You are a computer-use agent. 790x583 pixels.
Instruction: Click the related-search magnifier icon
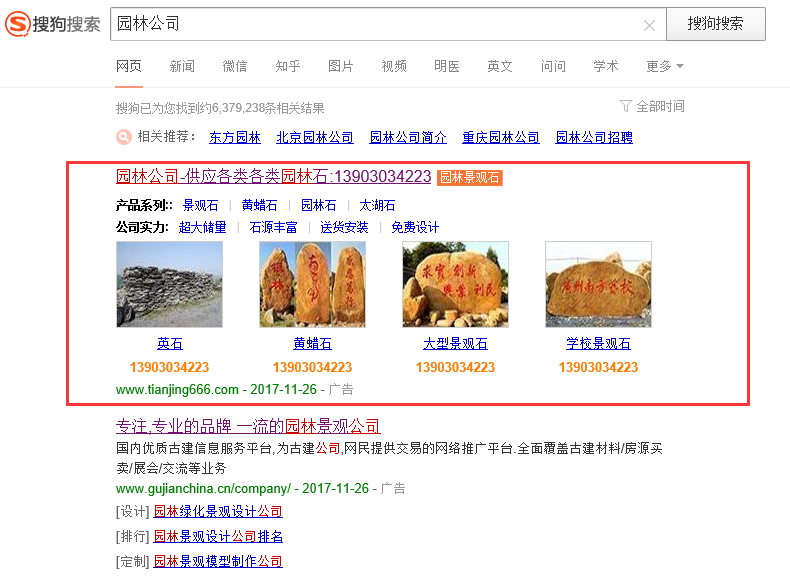tap(124, 138)
